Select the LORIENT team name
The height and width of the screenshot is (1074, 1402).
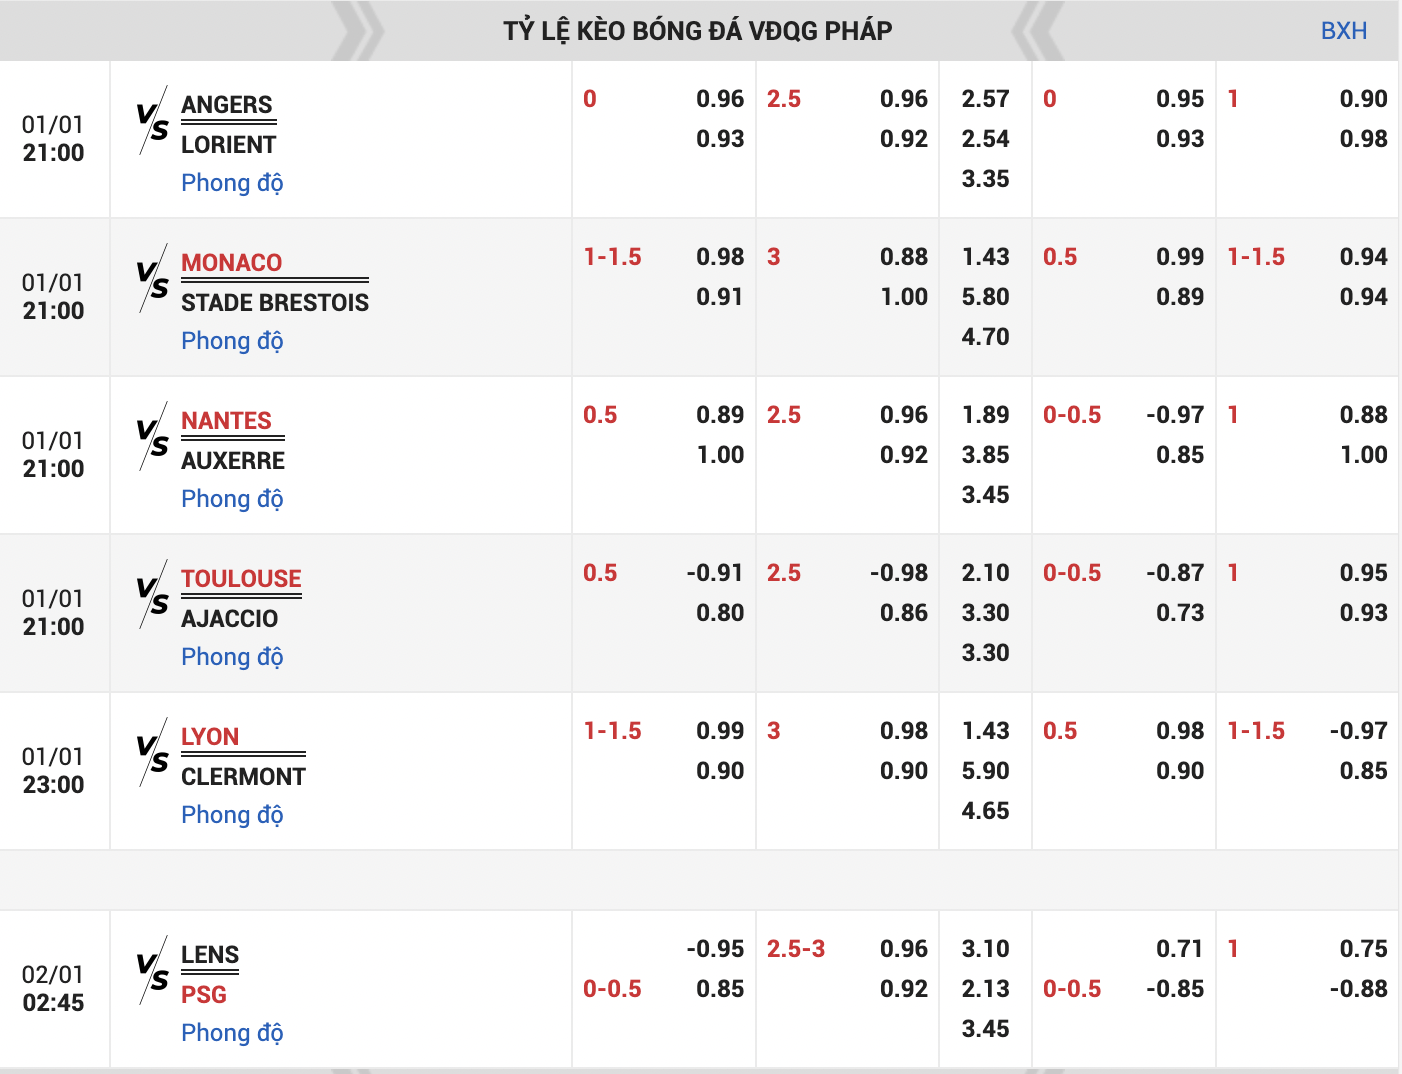coord(228,145)
